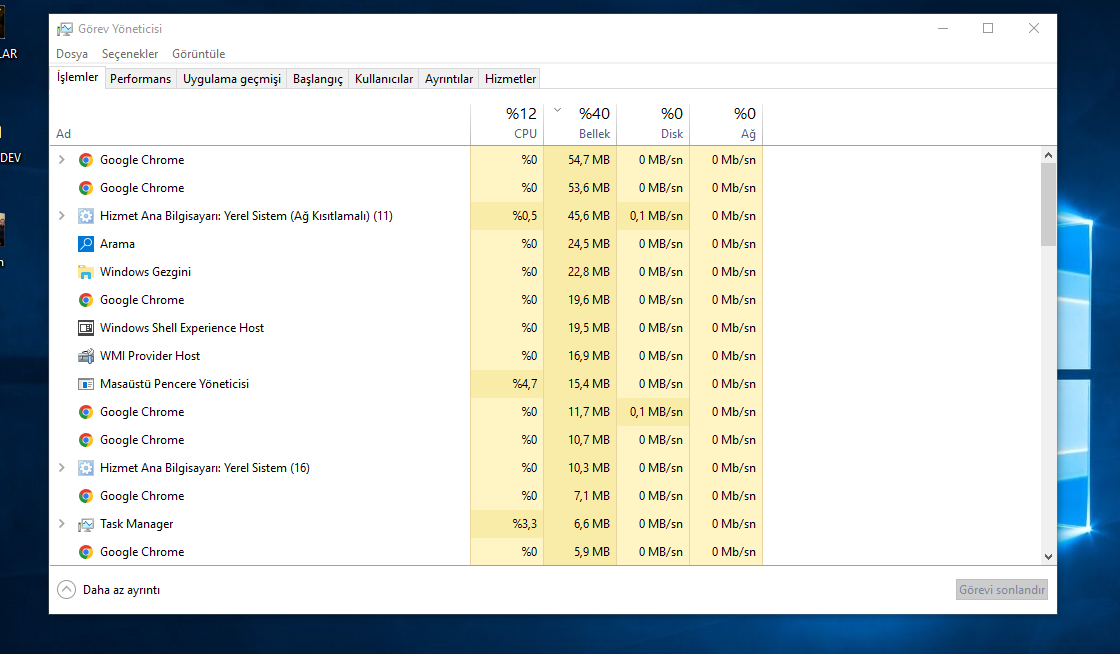Switch to the Performans tab
Image resolution: width=1120 pixels, height=654 pixels.
[x=141, y=79]
